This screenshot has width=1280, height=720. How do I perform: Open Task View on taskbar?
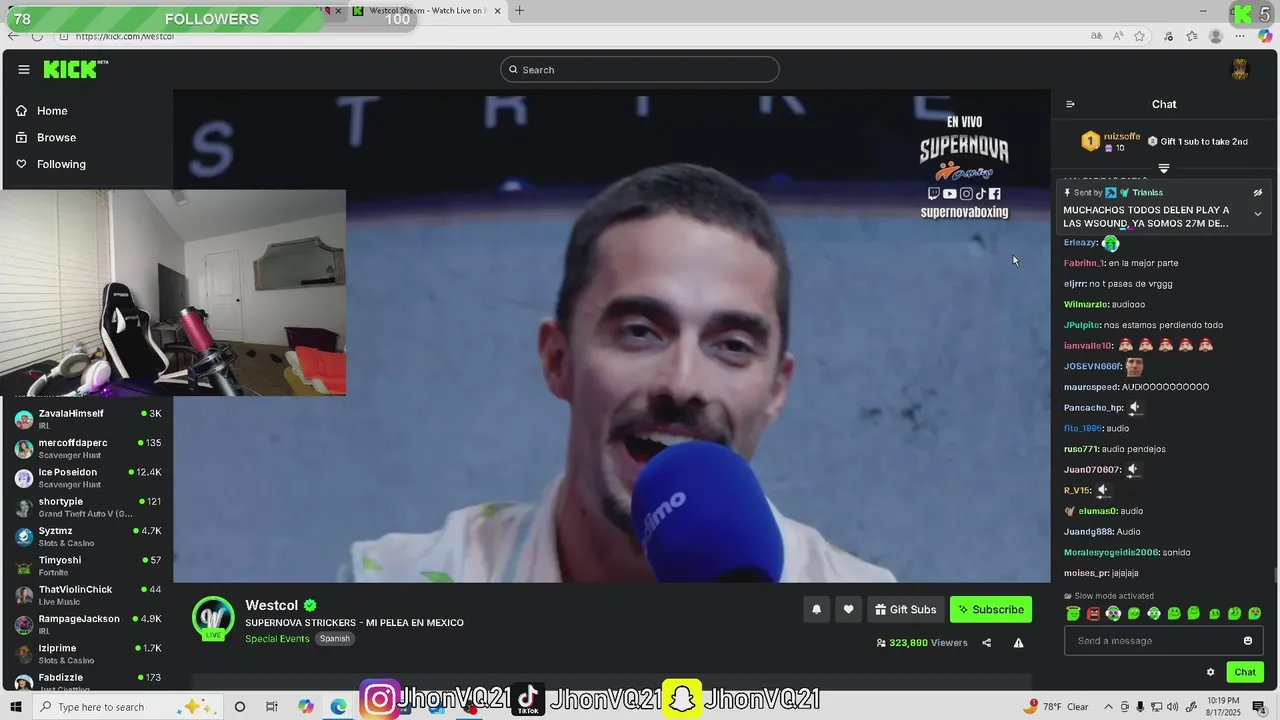coord(271,707)
